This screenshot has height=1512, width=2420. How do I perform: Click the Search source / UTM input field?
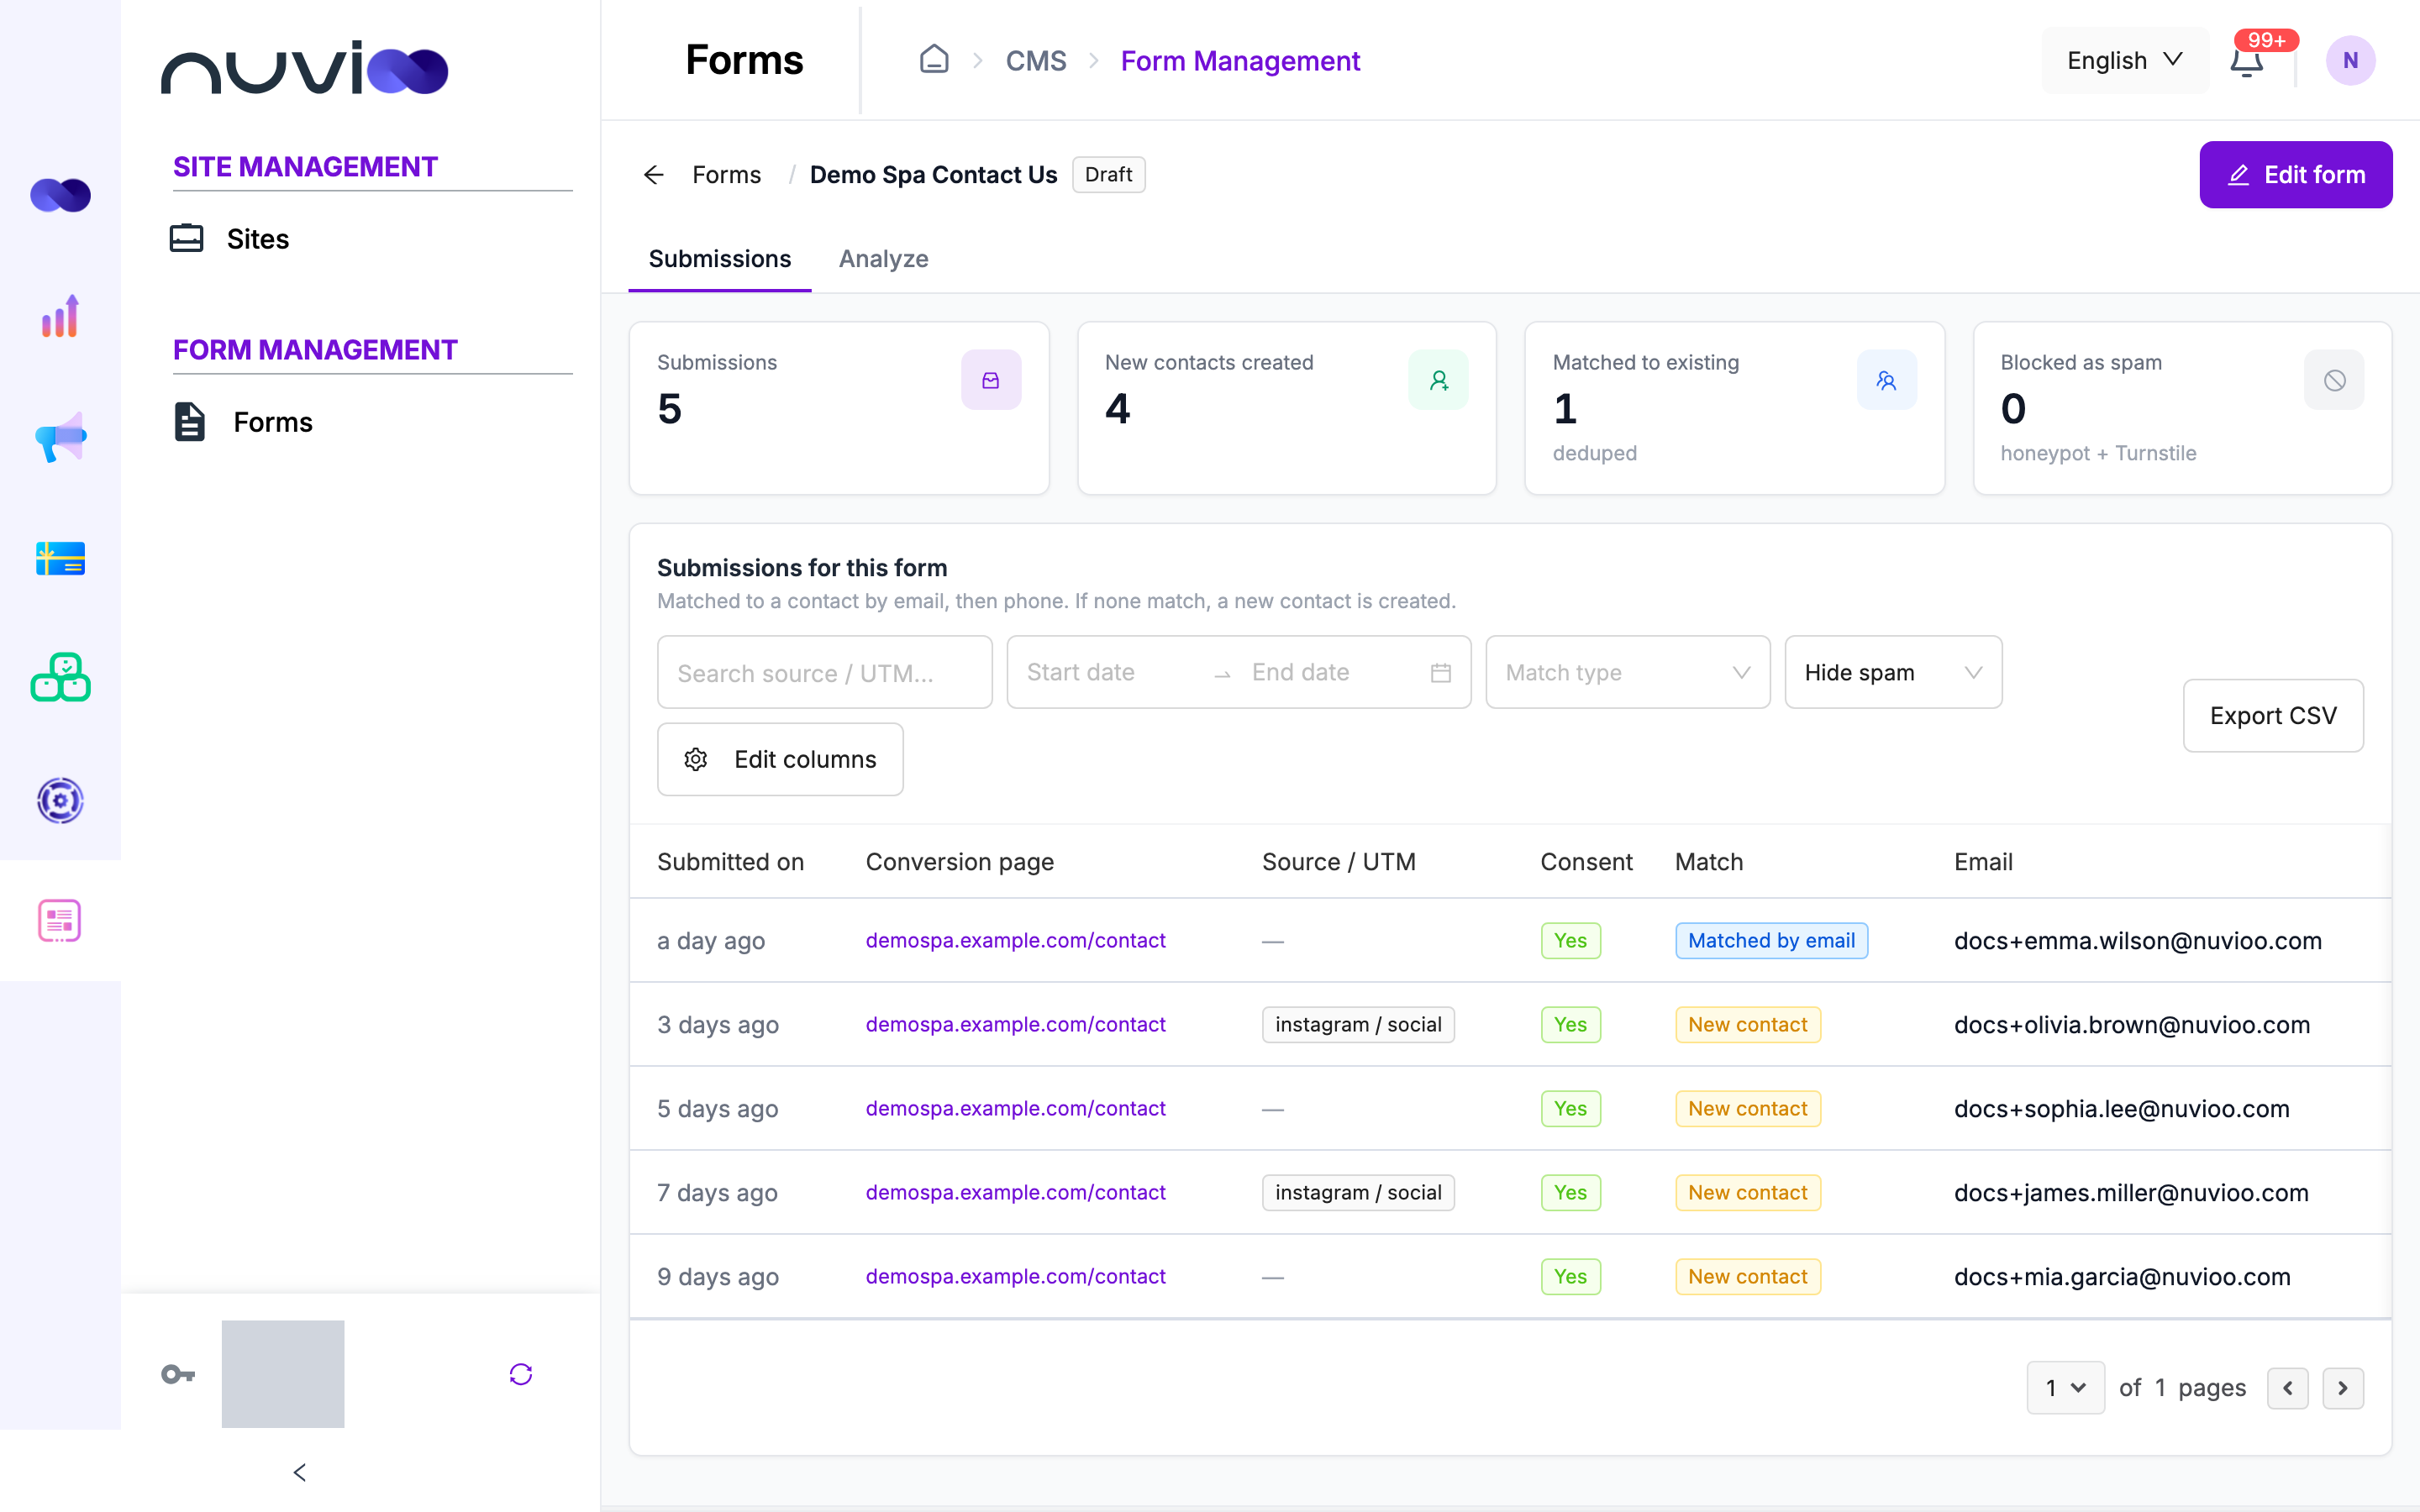coord(824,673)
